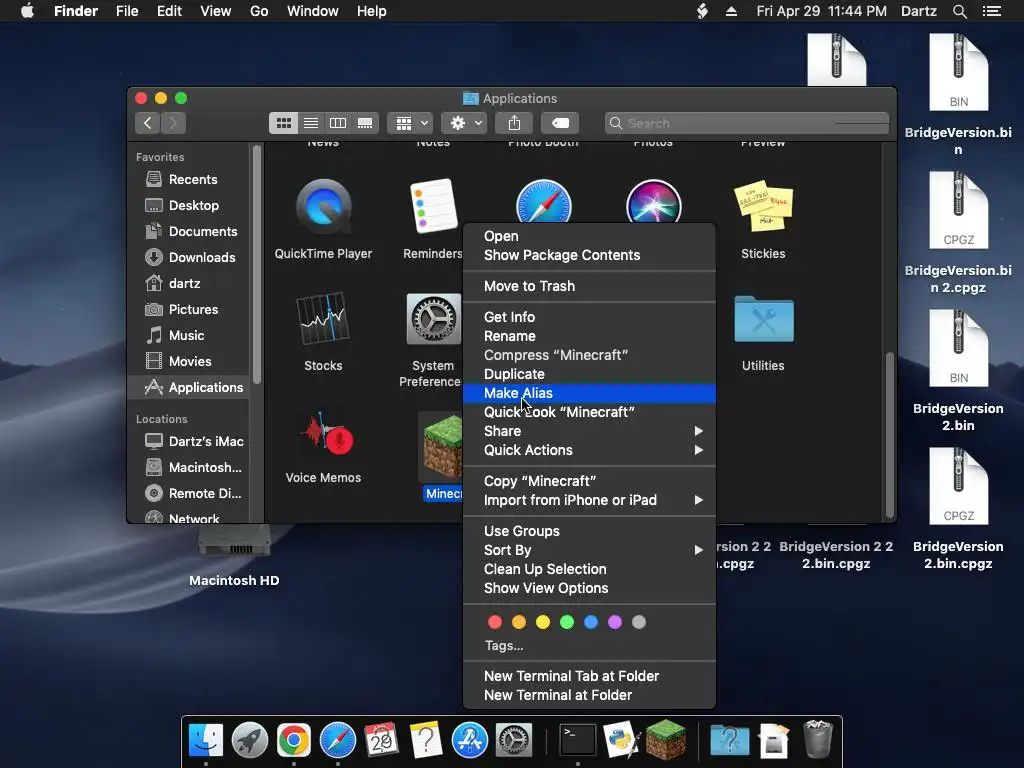Select the Stocks app icon
1024x768 pixels.
(323, 319)
